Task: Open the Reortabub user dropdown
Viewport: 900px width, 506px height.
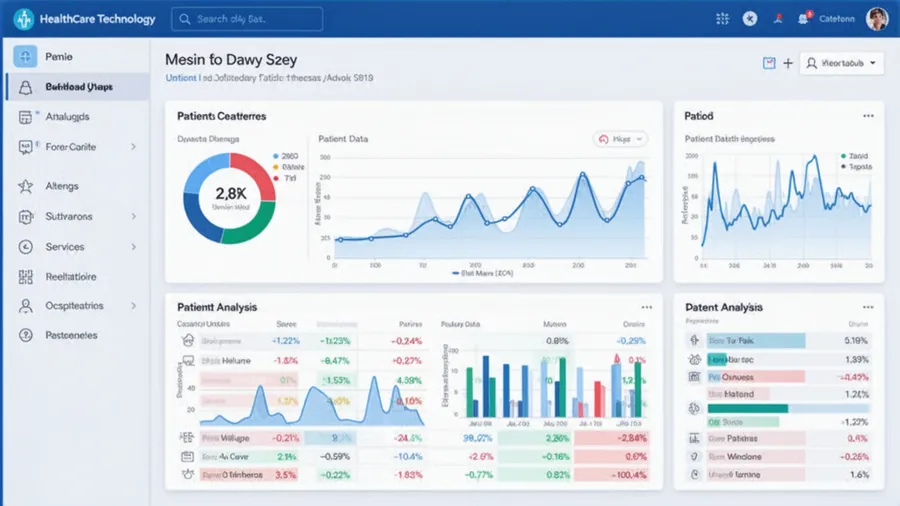Action: point(841,63)
